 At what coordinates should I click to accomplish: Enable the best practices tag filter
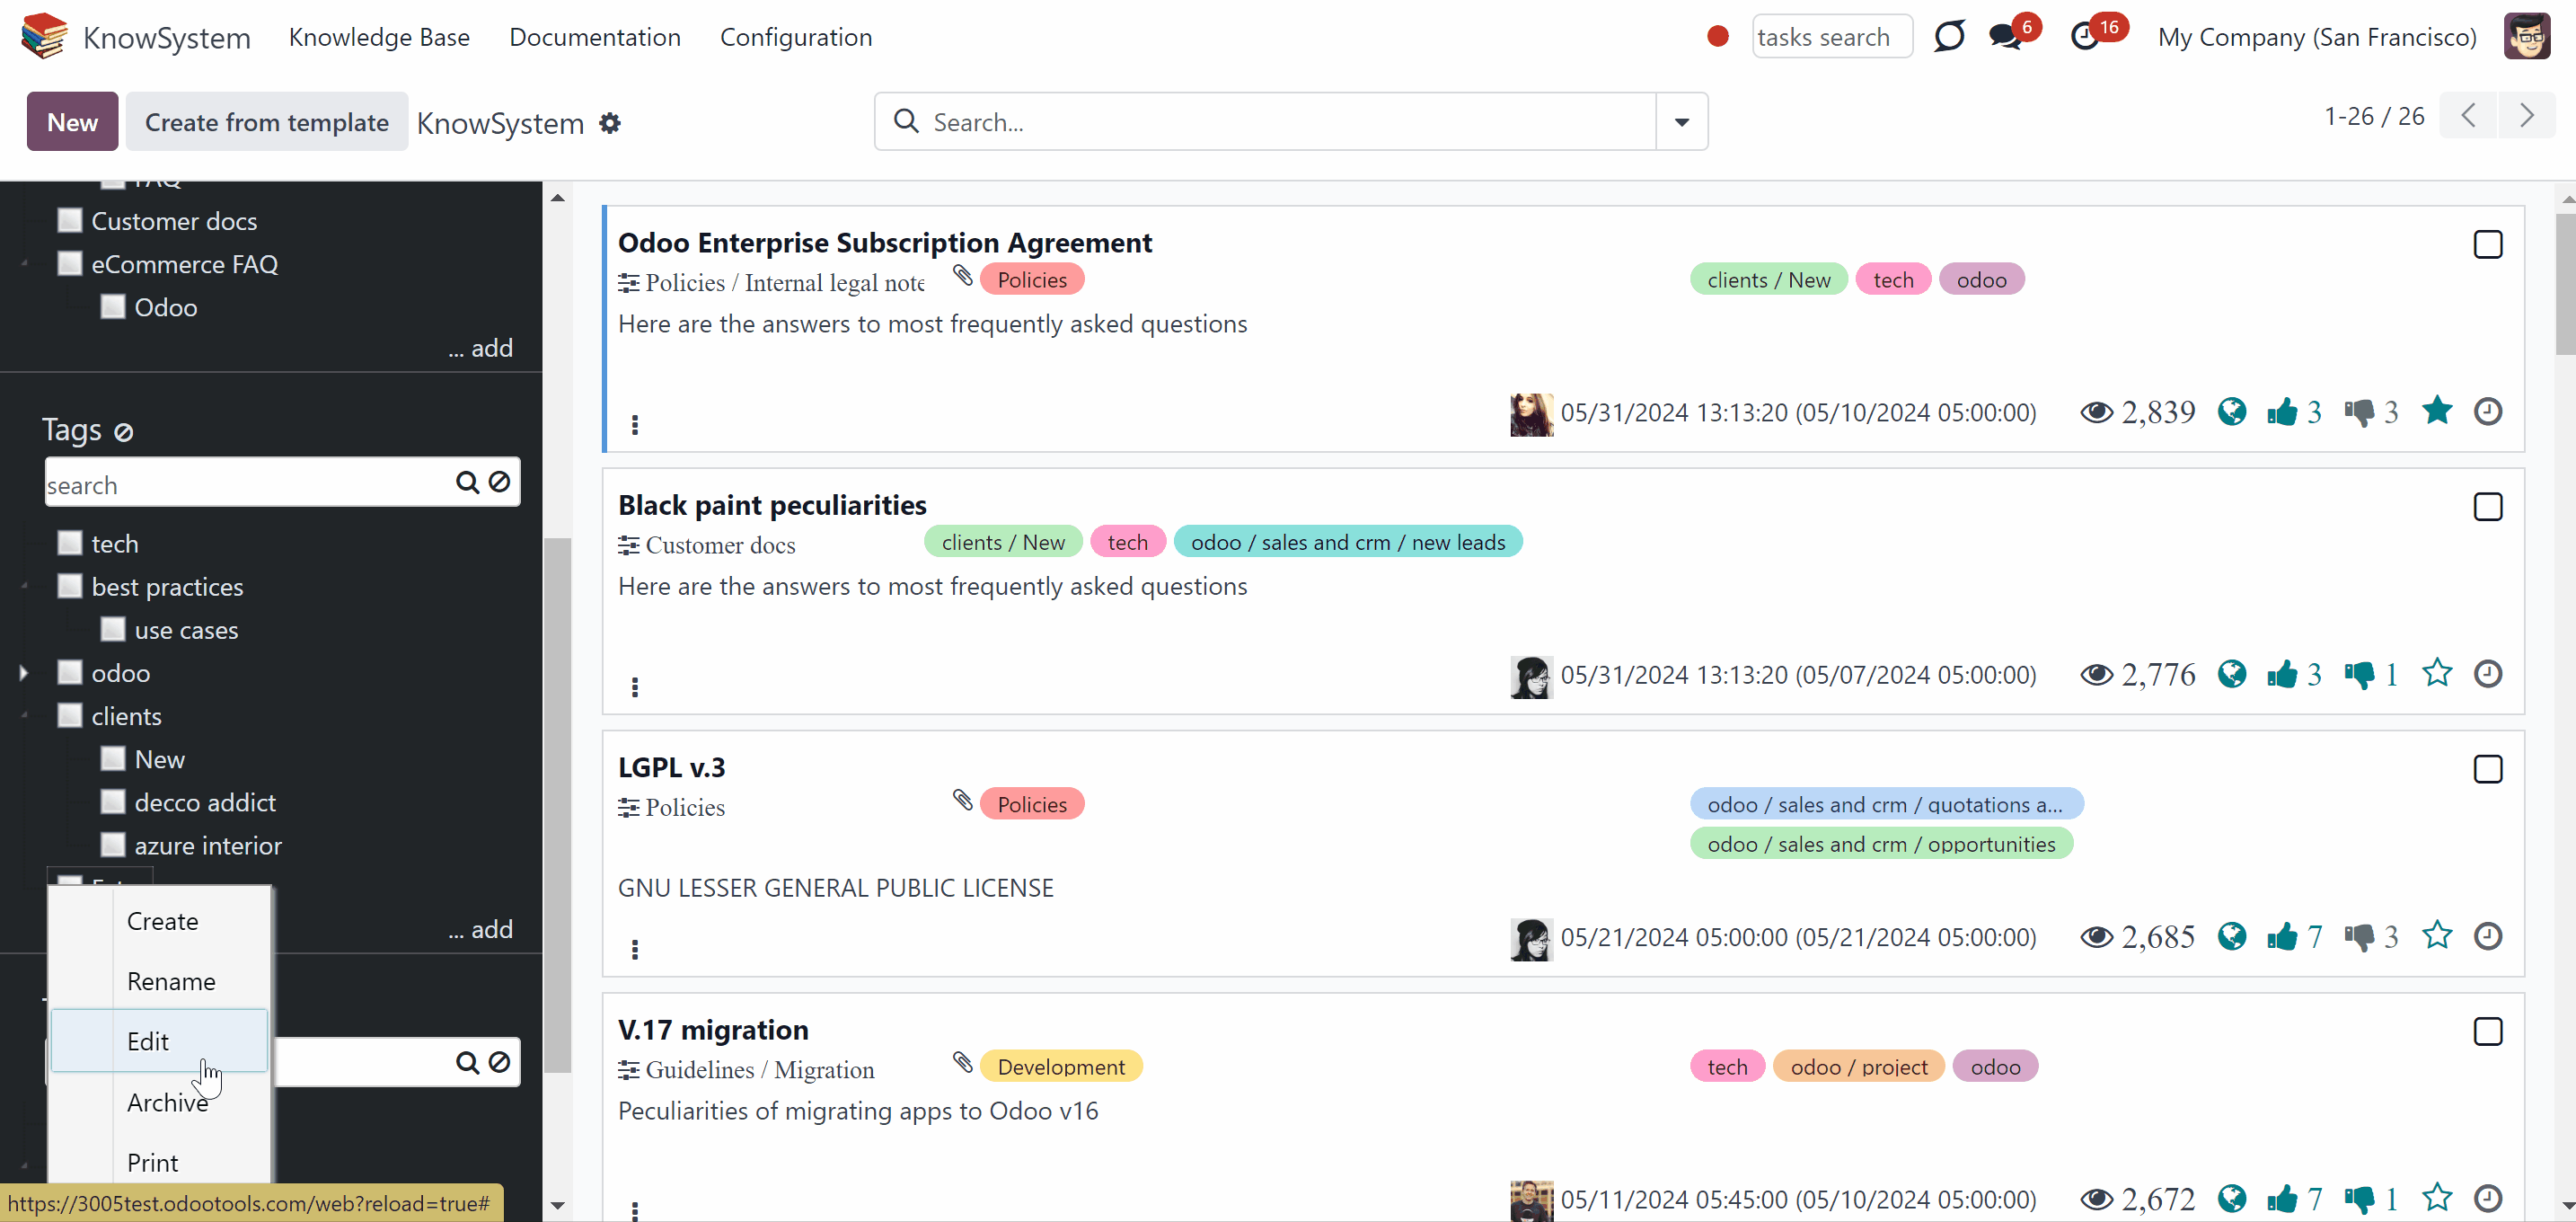[70, 586]
